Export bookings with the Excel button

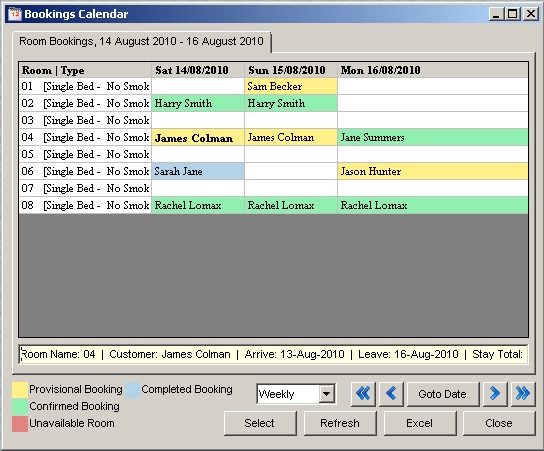(420, 423)
